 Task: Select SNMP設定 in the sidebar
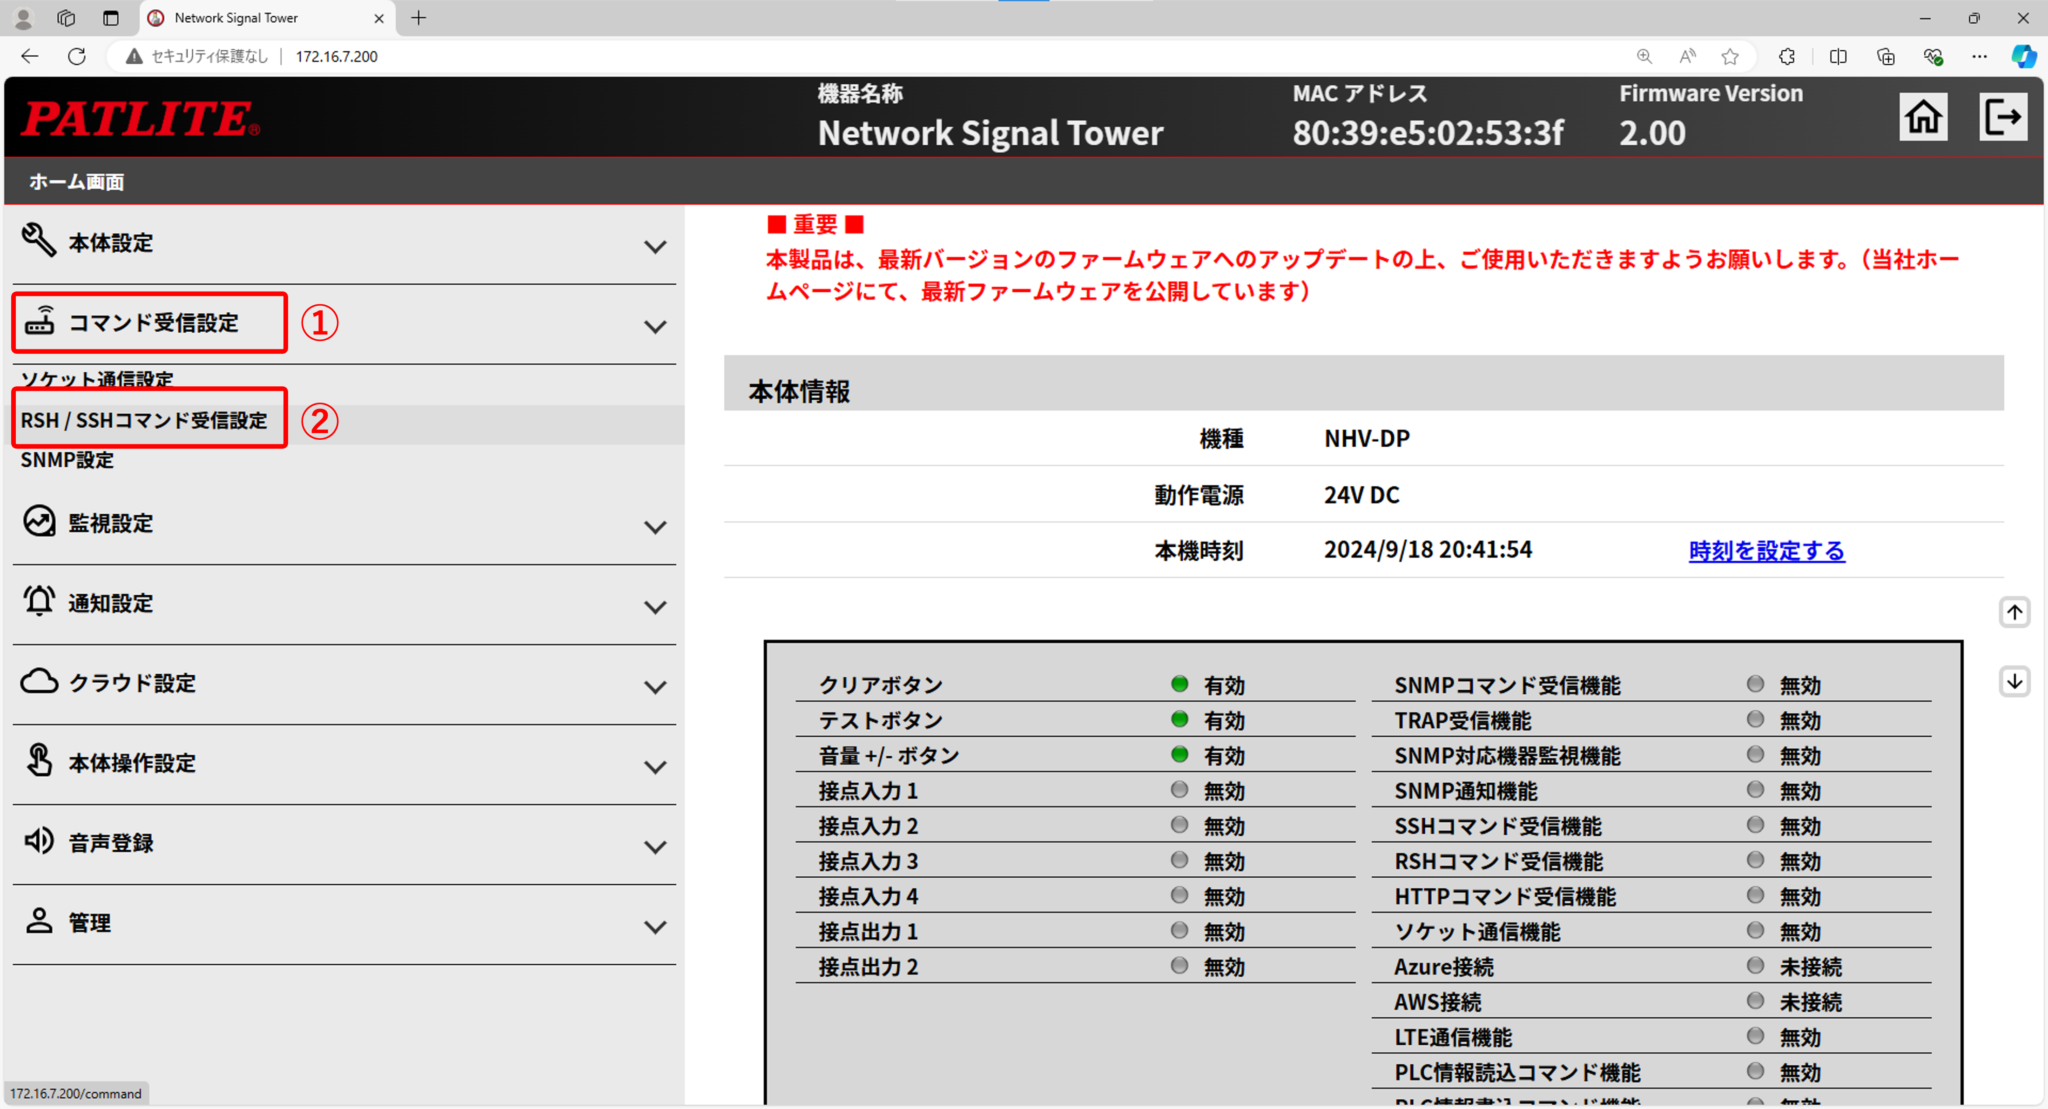click(66, 460)
